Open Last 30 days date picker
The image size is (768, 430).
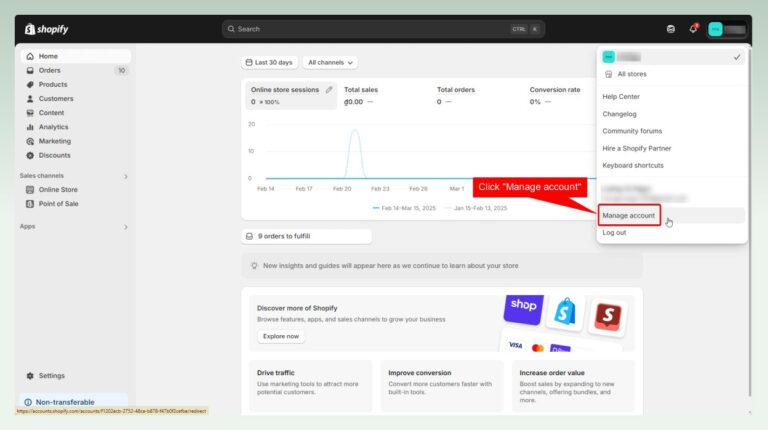coord(269,63)
